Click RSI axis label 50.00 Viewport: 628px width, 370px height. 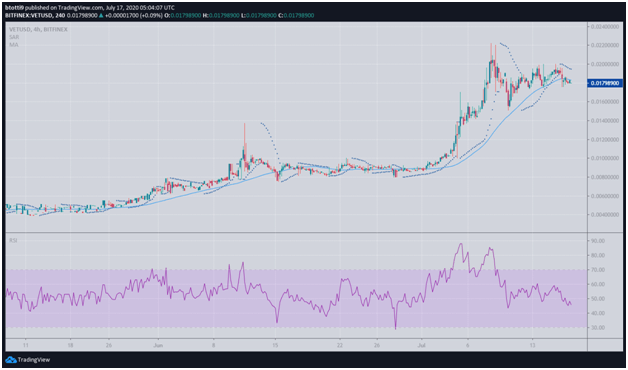[x=597, y=299]
